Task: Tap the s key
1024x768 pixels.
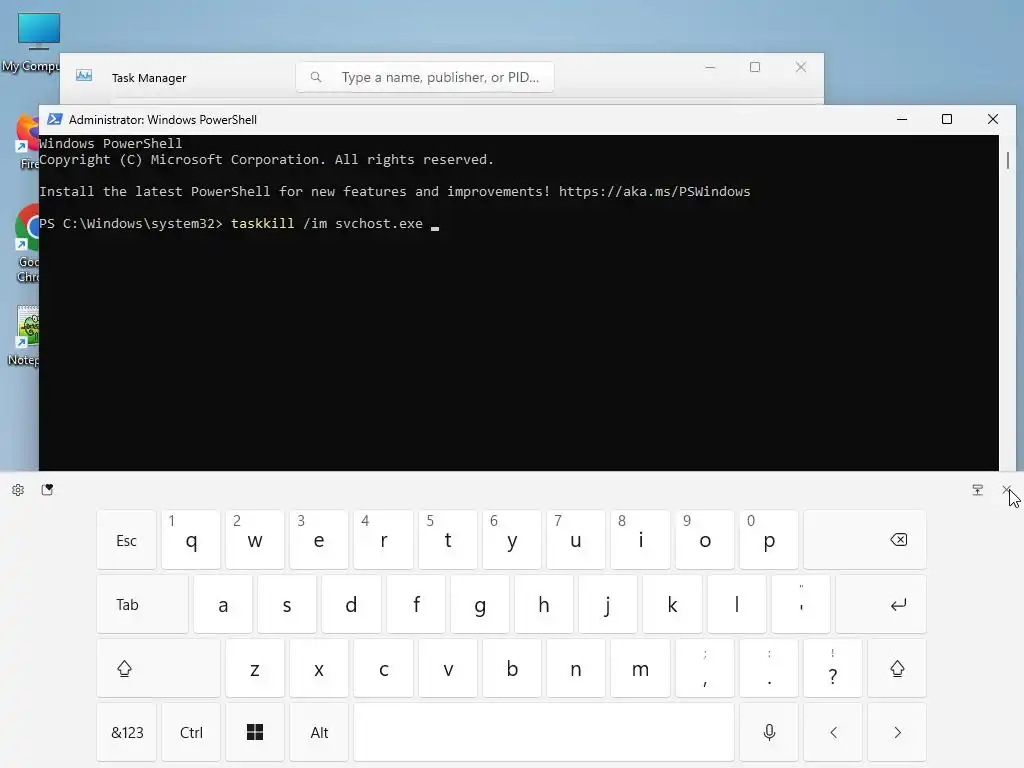Action: coord(287,604)
